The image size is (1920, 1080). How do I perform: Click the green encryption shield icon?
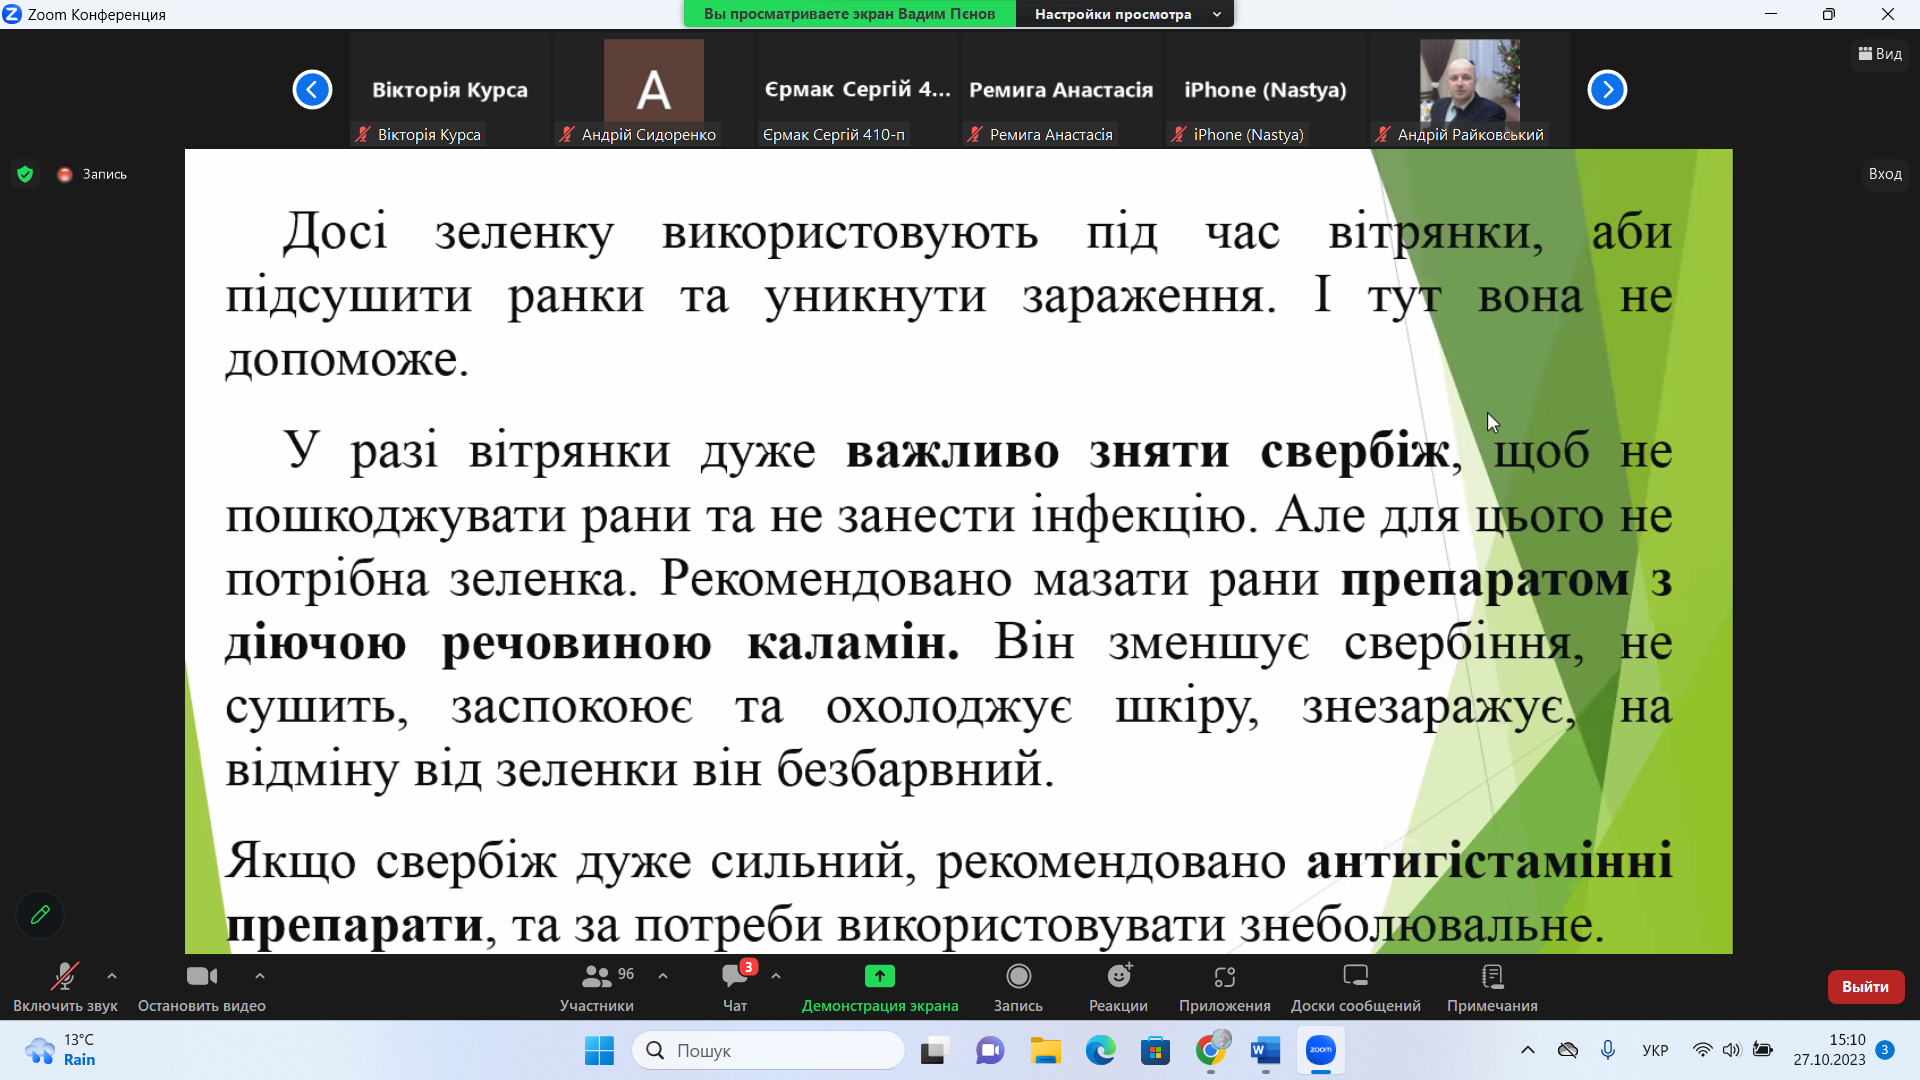26,174
